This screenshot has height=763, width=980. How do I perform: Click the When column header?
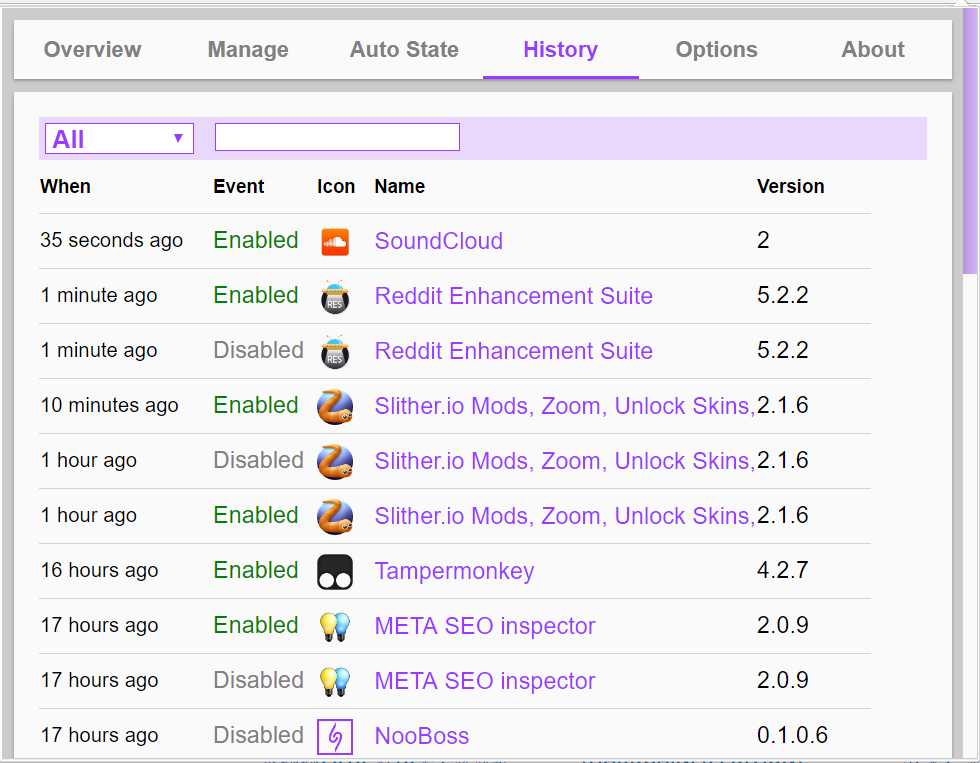[x=66, y=186]
